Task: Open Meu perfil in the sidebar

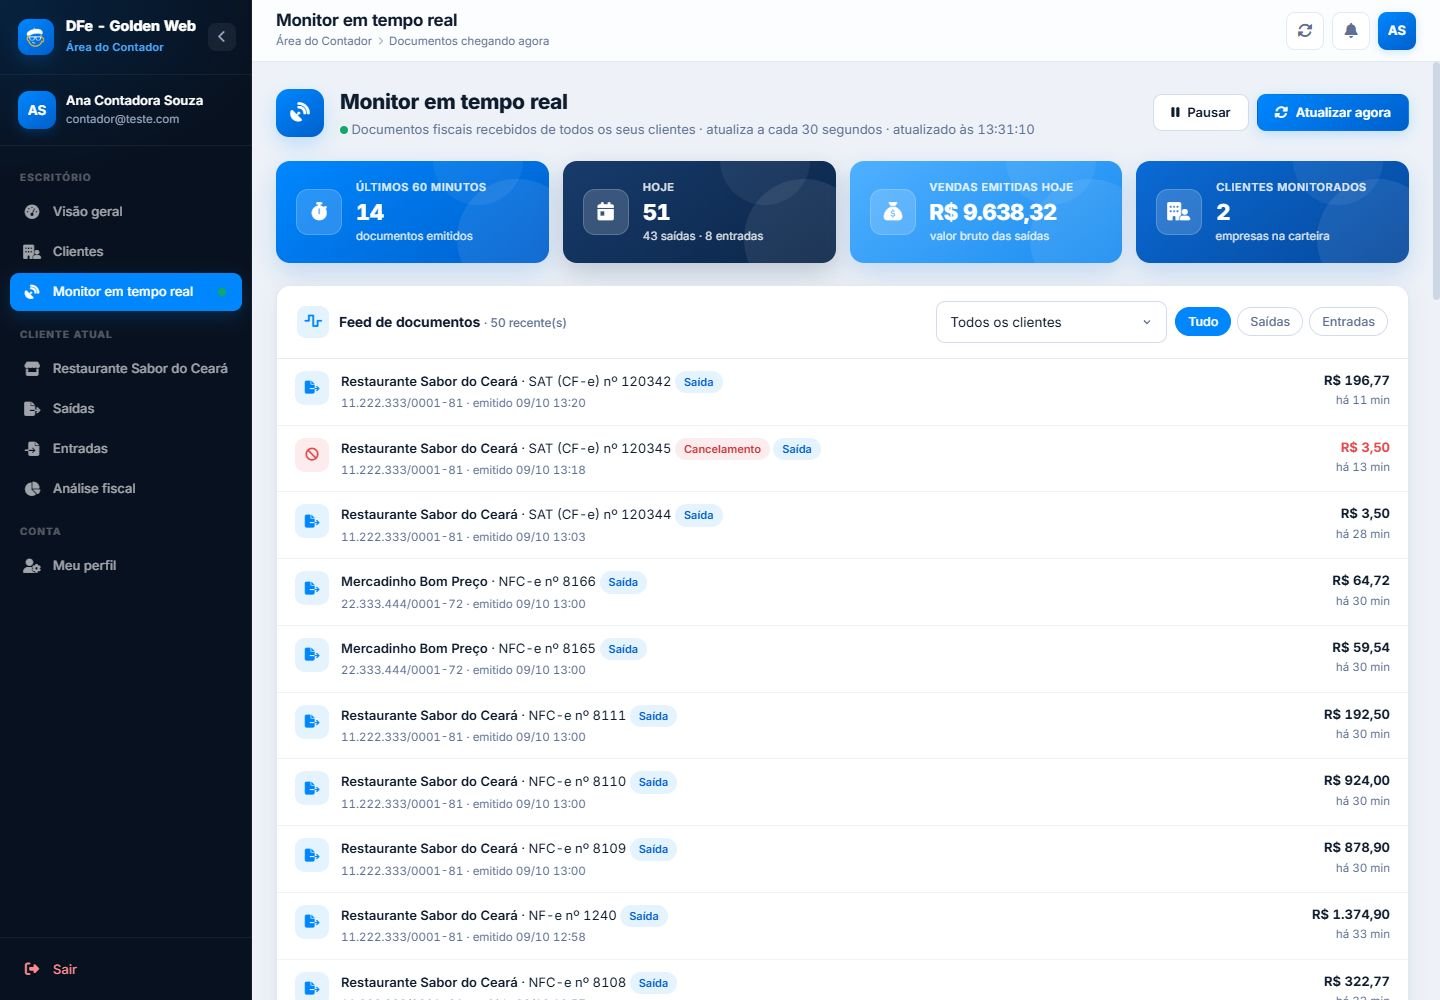Action: [126, 565]
